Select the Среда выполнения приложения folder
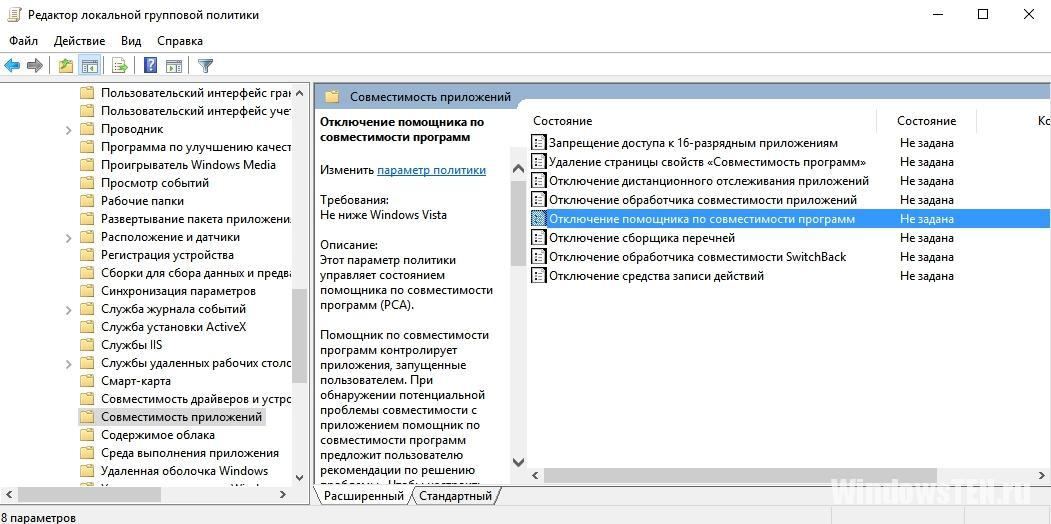This screenshot has height=524, width=1051. pos(190,453)
